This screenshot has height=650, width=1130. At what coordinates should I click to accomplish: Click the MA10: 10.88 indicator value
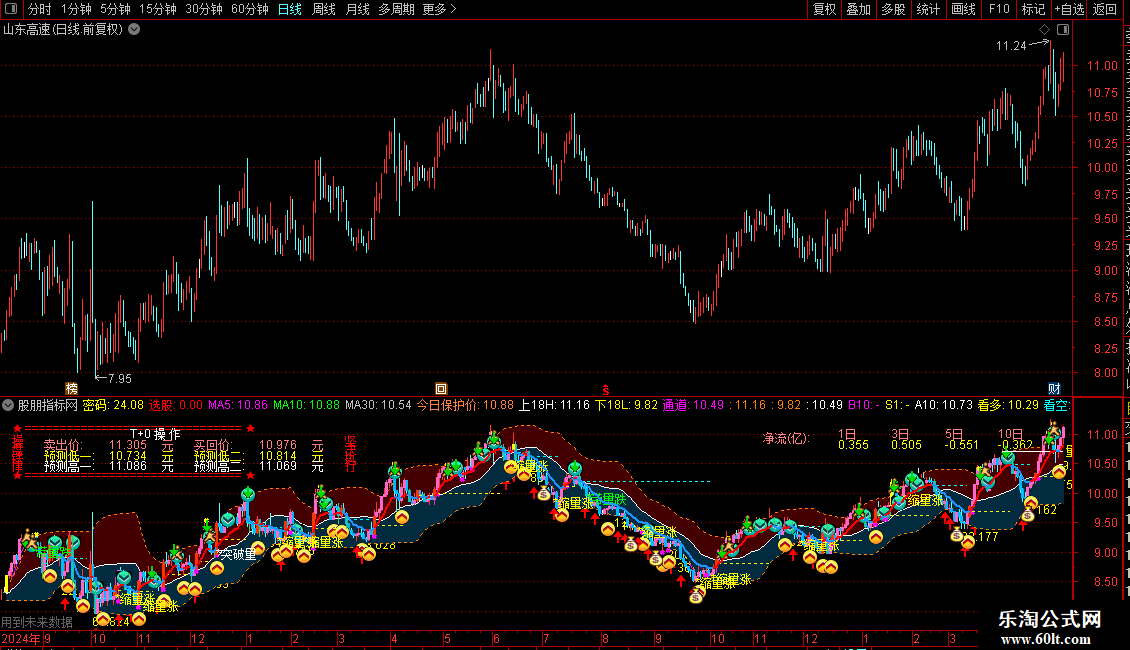click(x=306, y=406)
